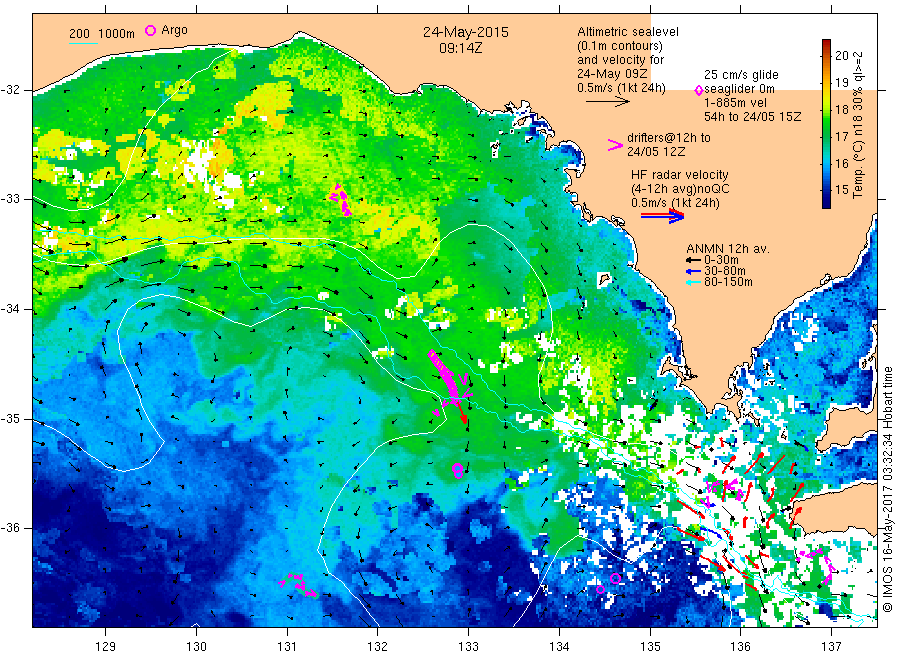Click the colorbar tick label '18'
Screen dimensions: 900x660
[841, 110]
